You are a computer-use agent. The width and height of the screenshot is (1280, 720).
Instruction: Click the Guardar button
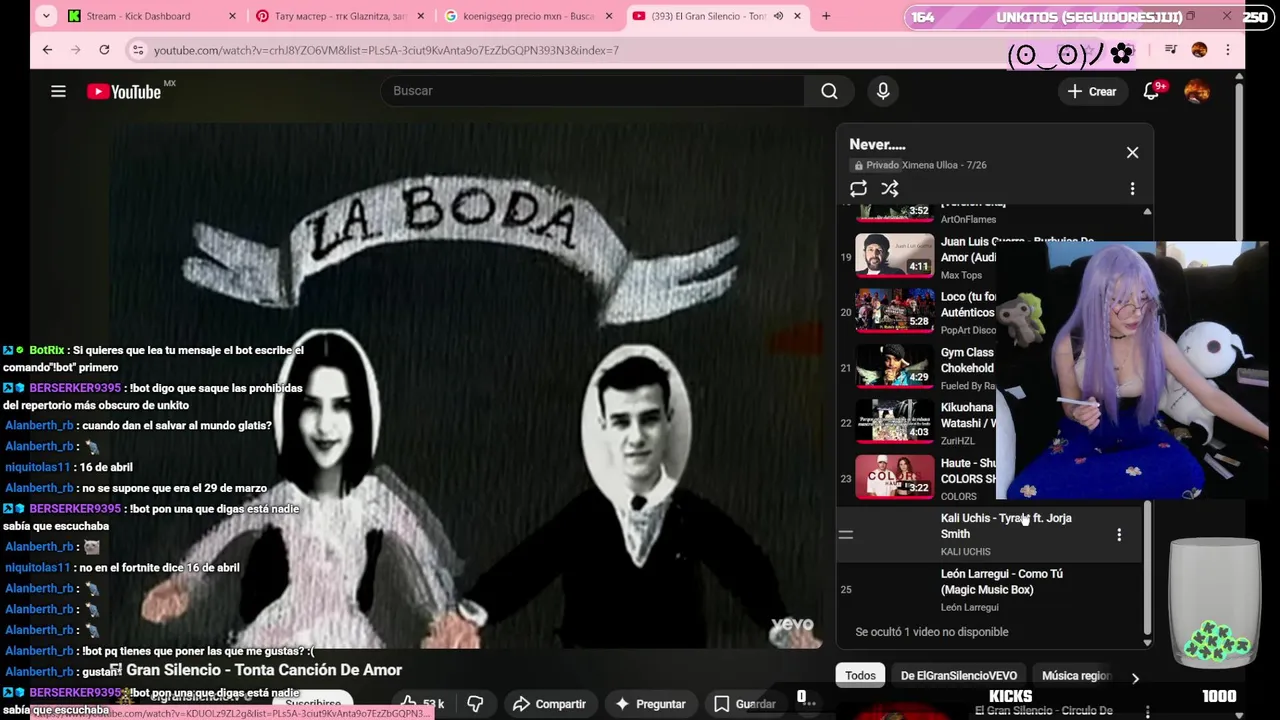click(744, 703)
